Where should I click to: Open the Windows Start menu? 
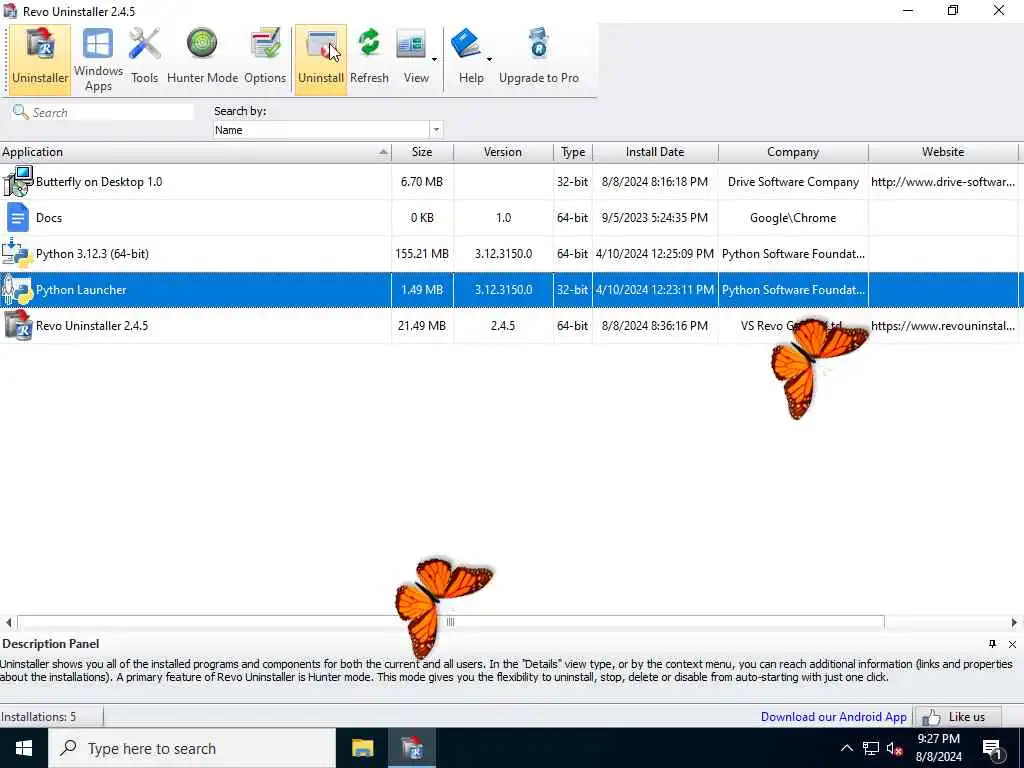24,748
